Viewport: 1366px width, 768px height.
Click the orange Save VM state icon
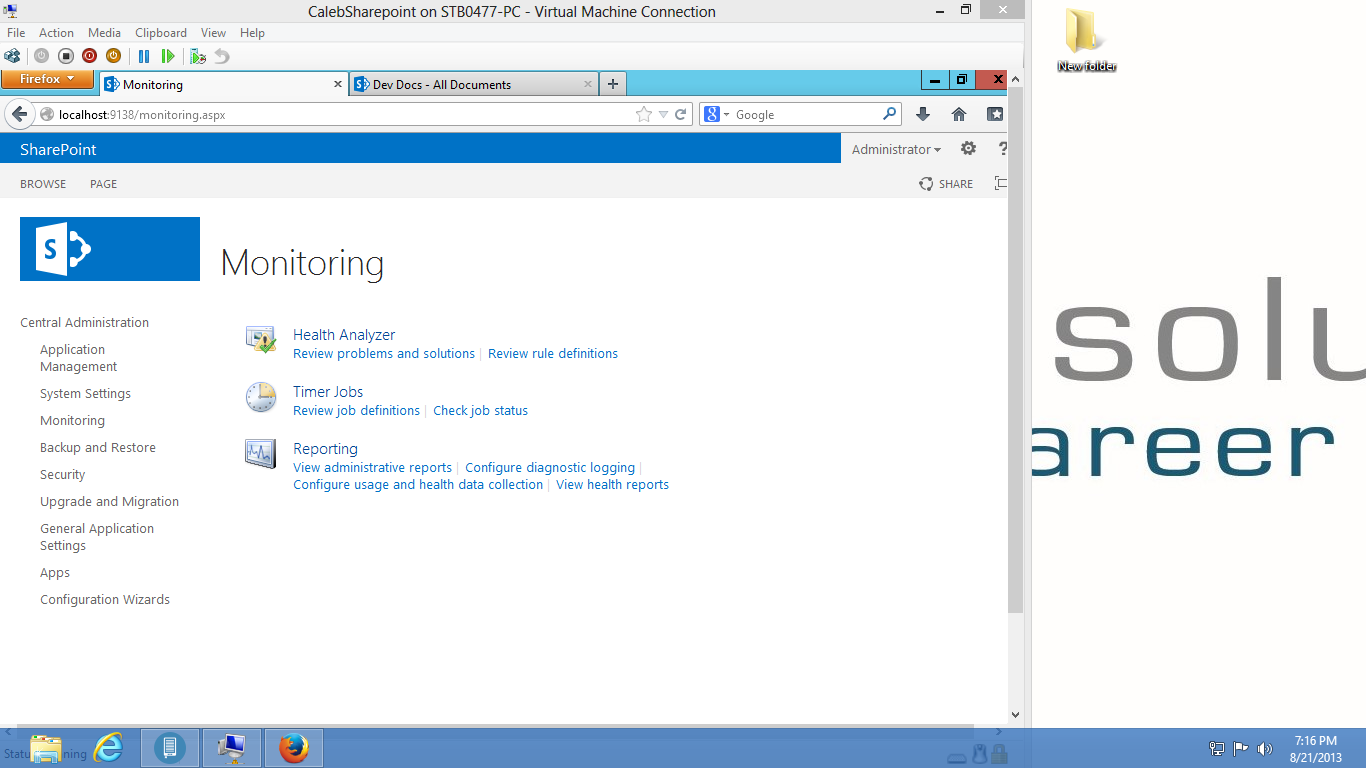113,56
